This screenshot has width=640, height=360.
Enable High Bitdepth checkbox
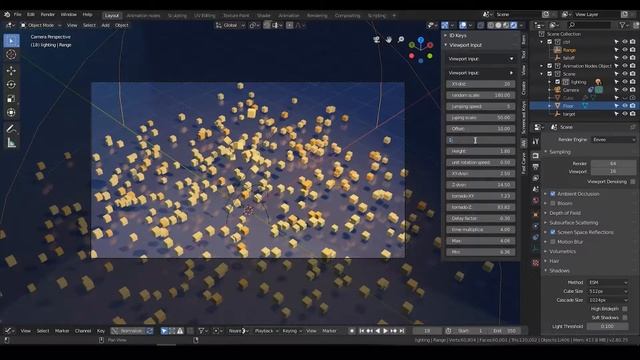coord(624,309)
